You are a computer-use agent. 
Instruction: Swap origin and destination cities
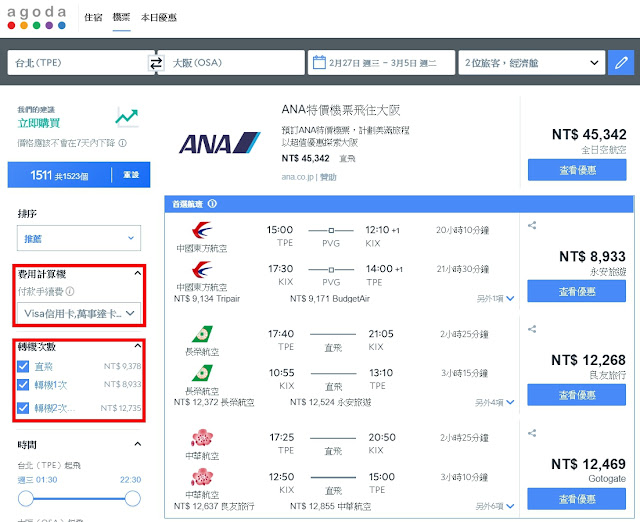(156, 63)
